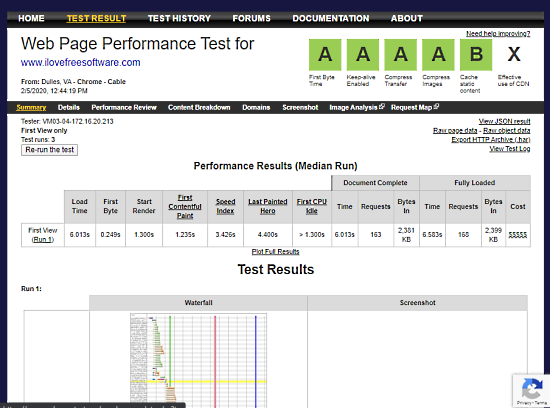The width and height of the screenshot is (550, 408).
Task: Open the ABOUT page
Action: [407, 18]
